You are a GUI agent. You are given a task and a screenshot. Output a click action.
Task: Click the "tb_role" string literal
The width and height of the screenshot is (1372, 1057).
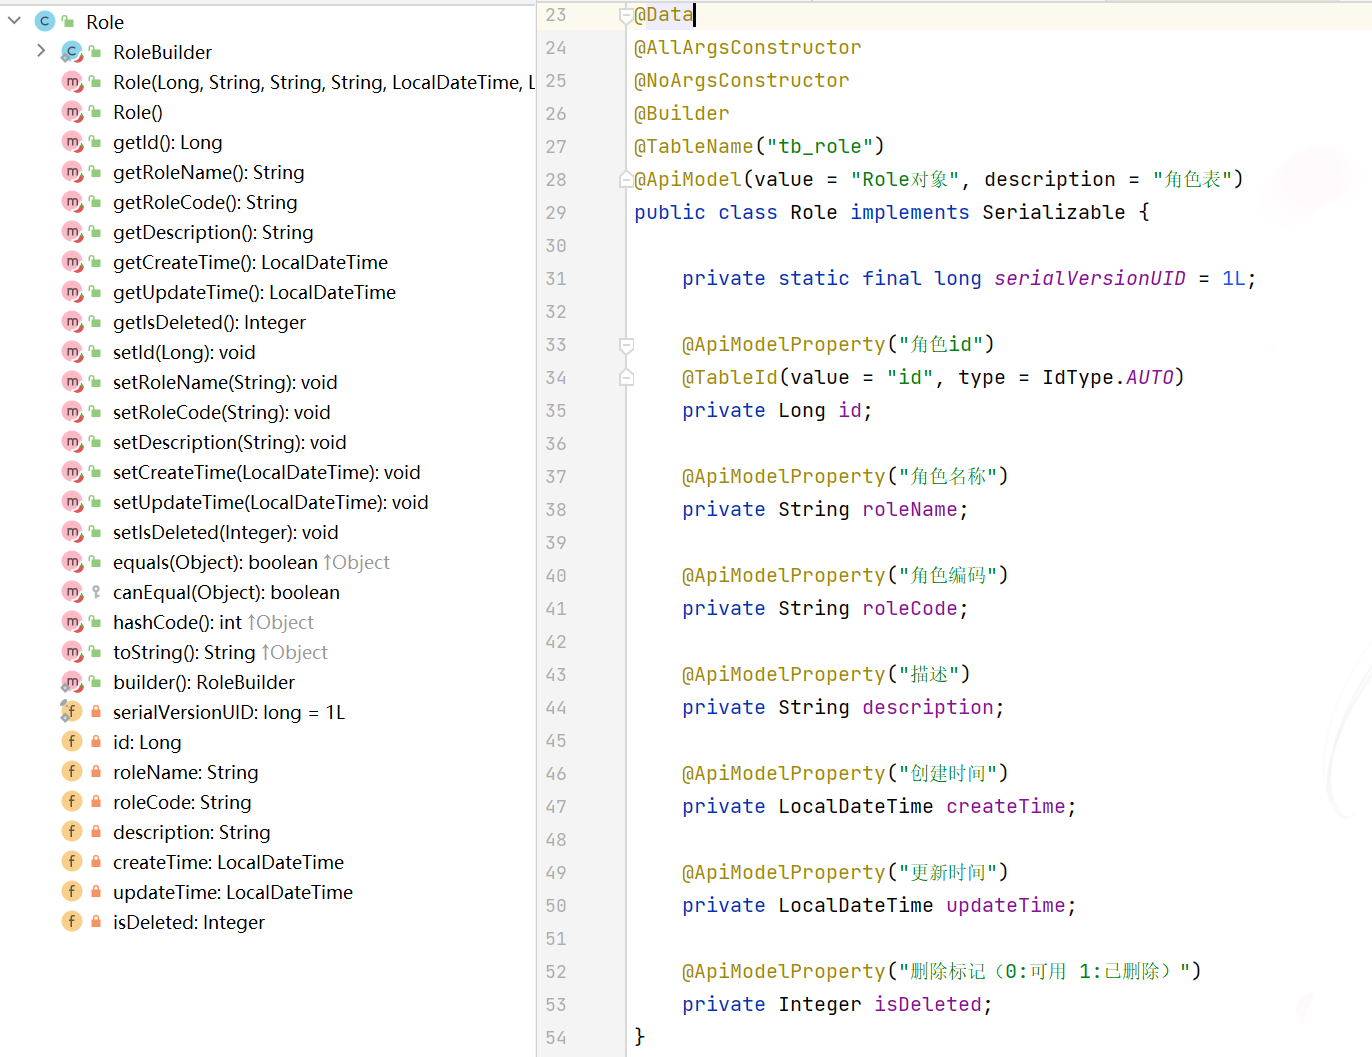click(820, 146)
